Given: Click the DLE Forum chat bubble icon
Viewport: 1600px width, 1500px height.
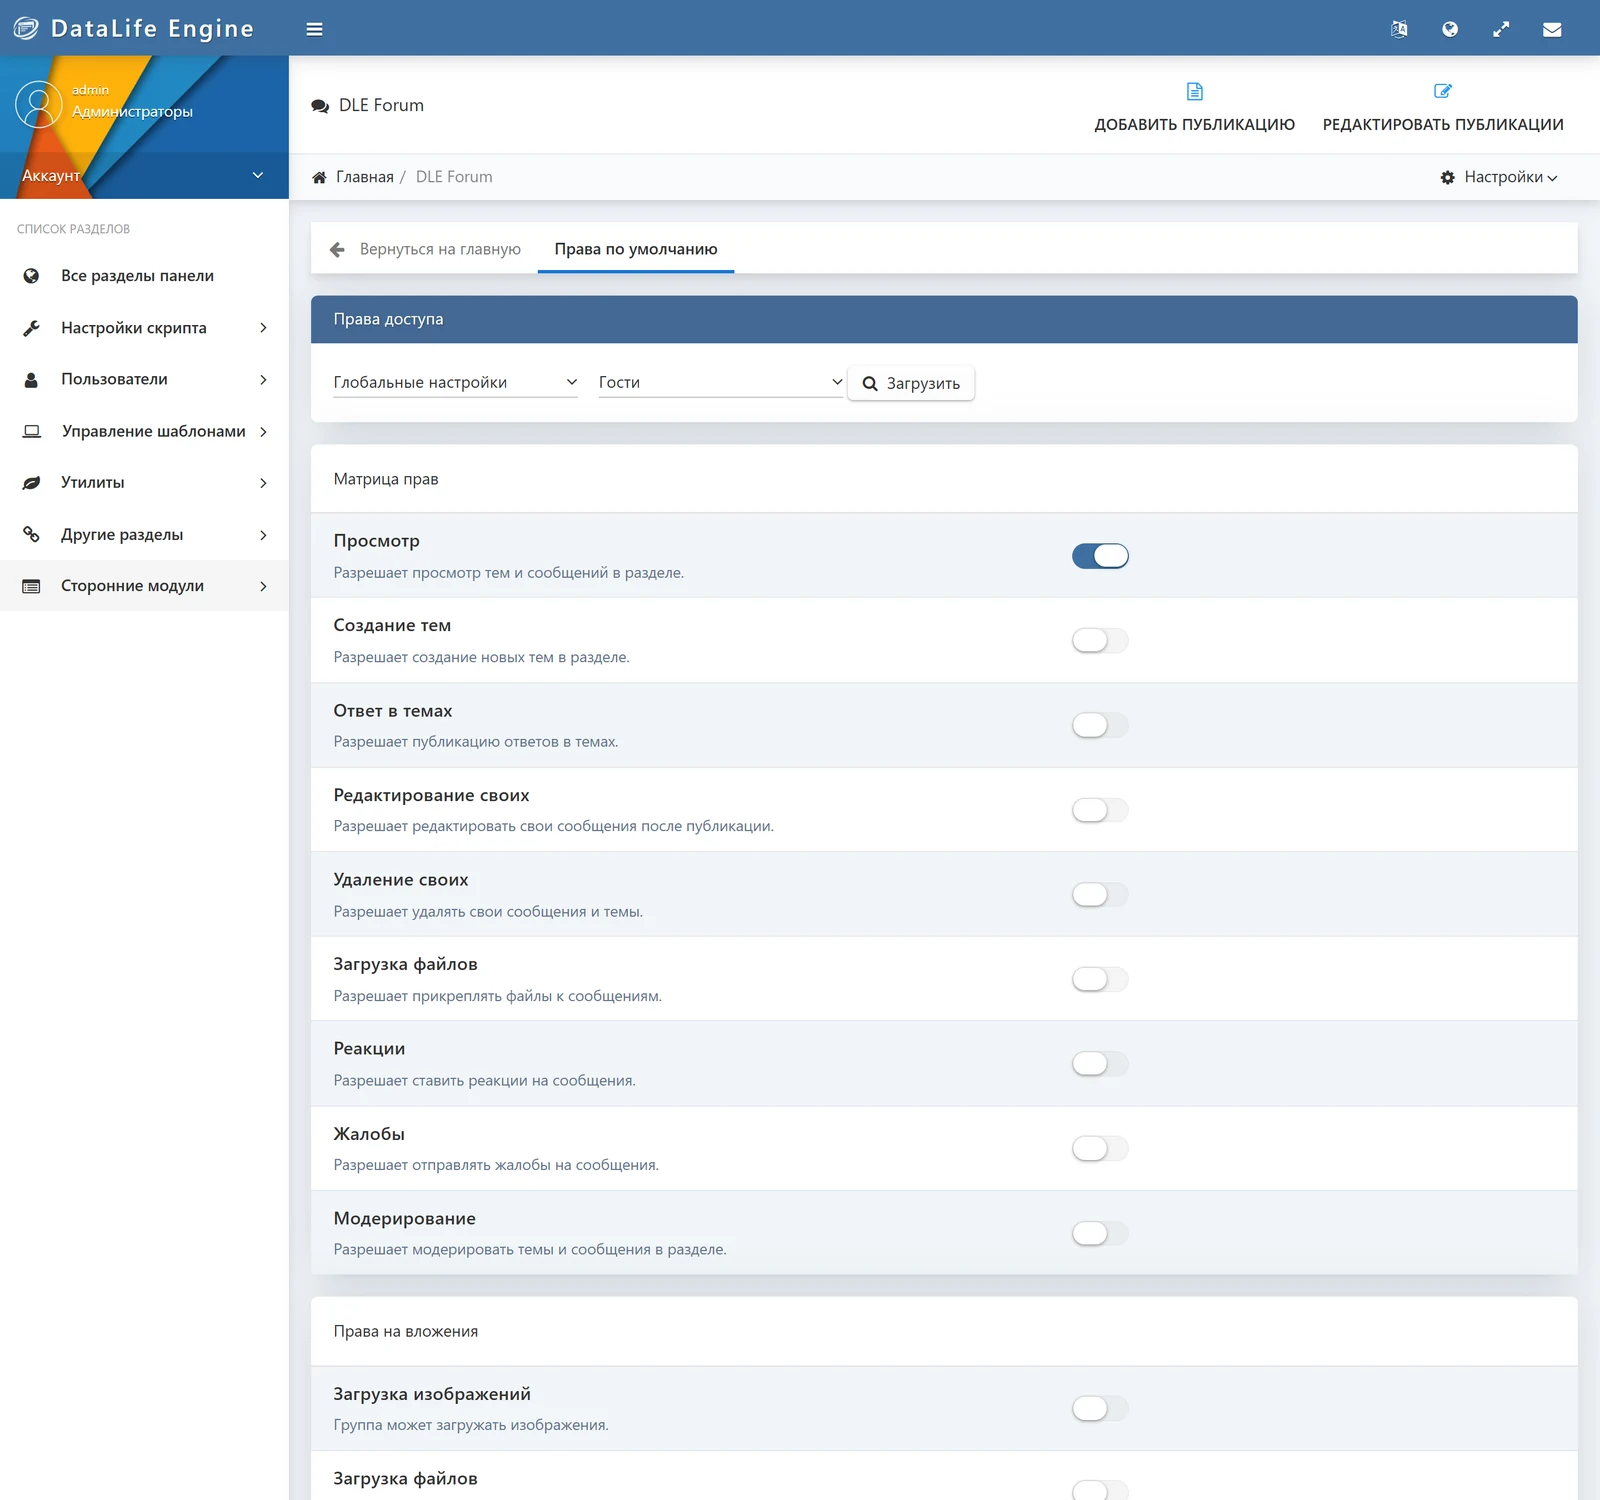Looking at the screenshot, I should tap(320, 106).
